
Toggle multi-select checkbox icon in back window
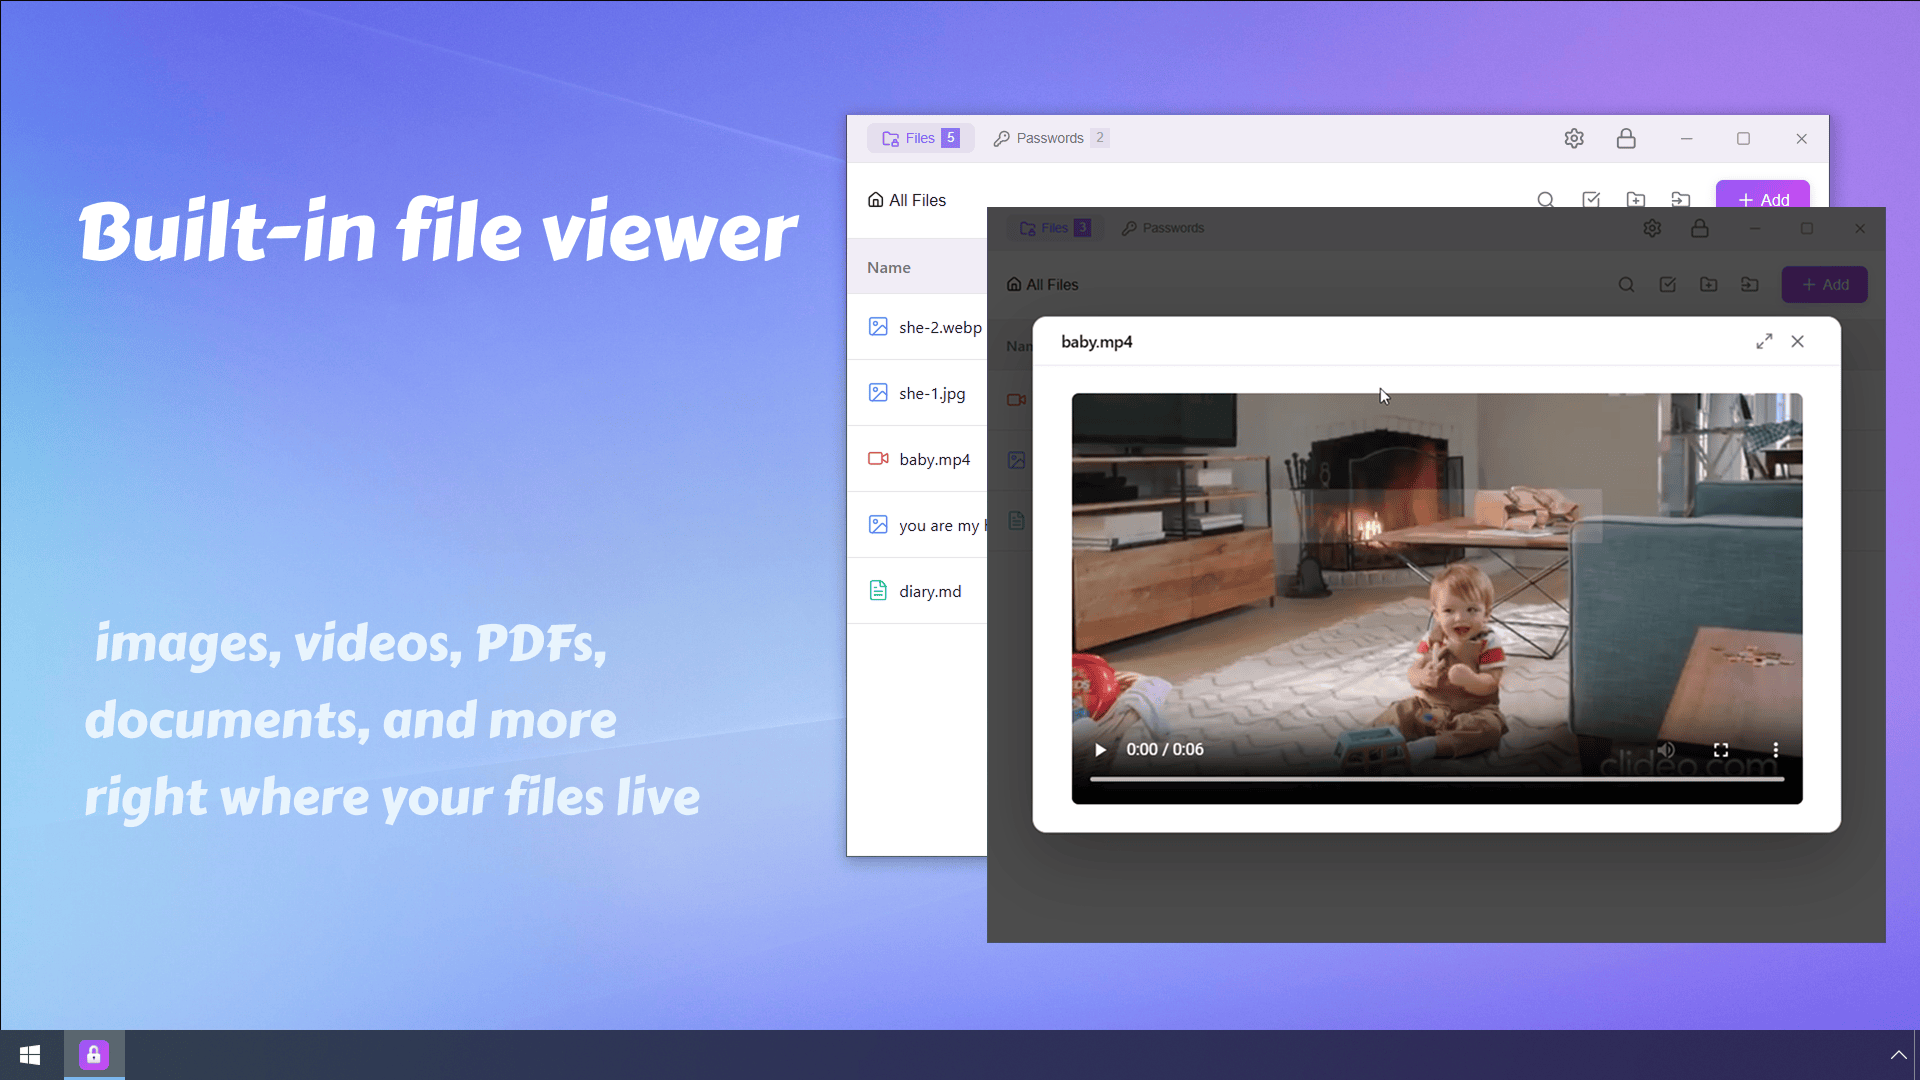tap(1591, 199)
